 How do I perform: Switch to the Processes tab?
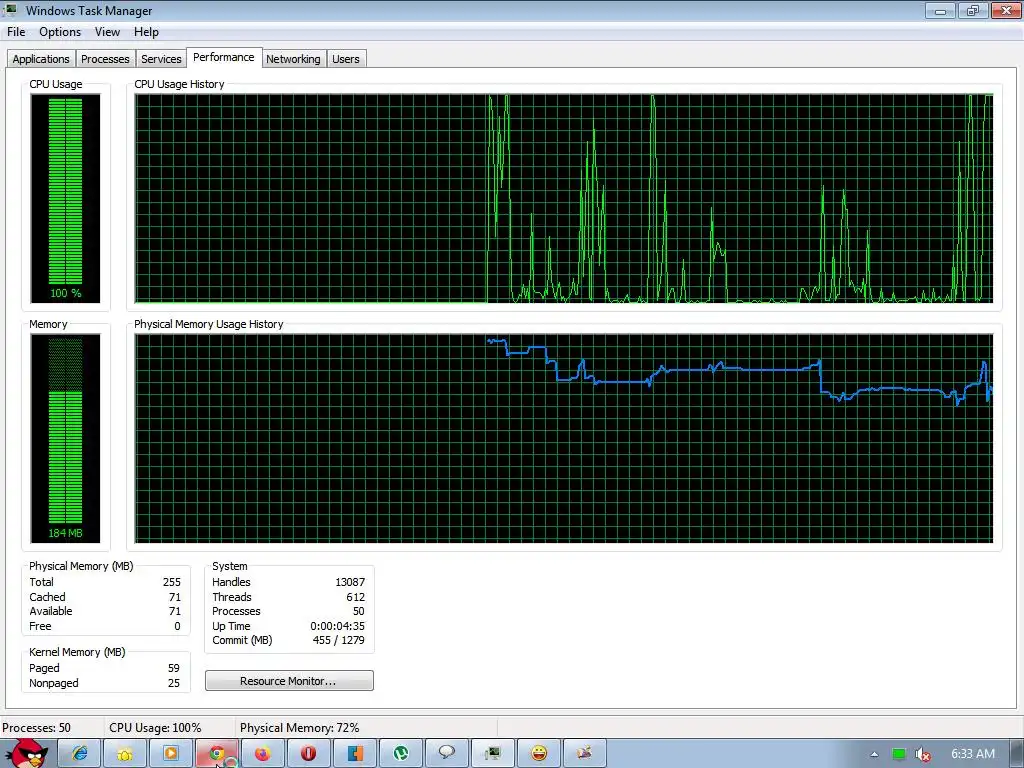[105, 59]
